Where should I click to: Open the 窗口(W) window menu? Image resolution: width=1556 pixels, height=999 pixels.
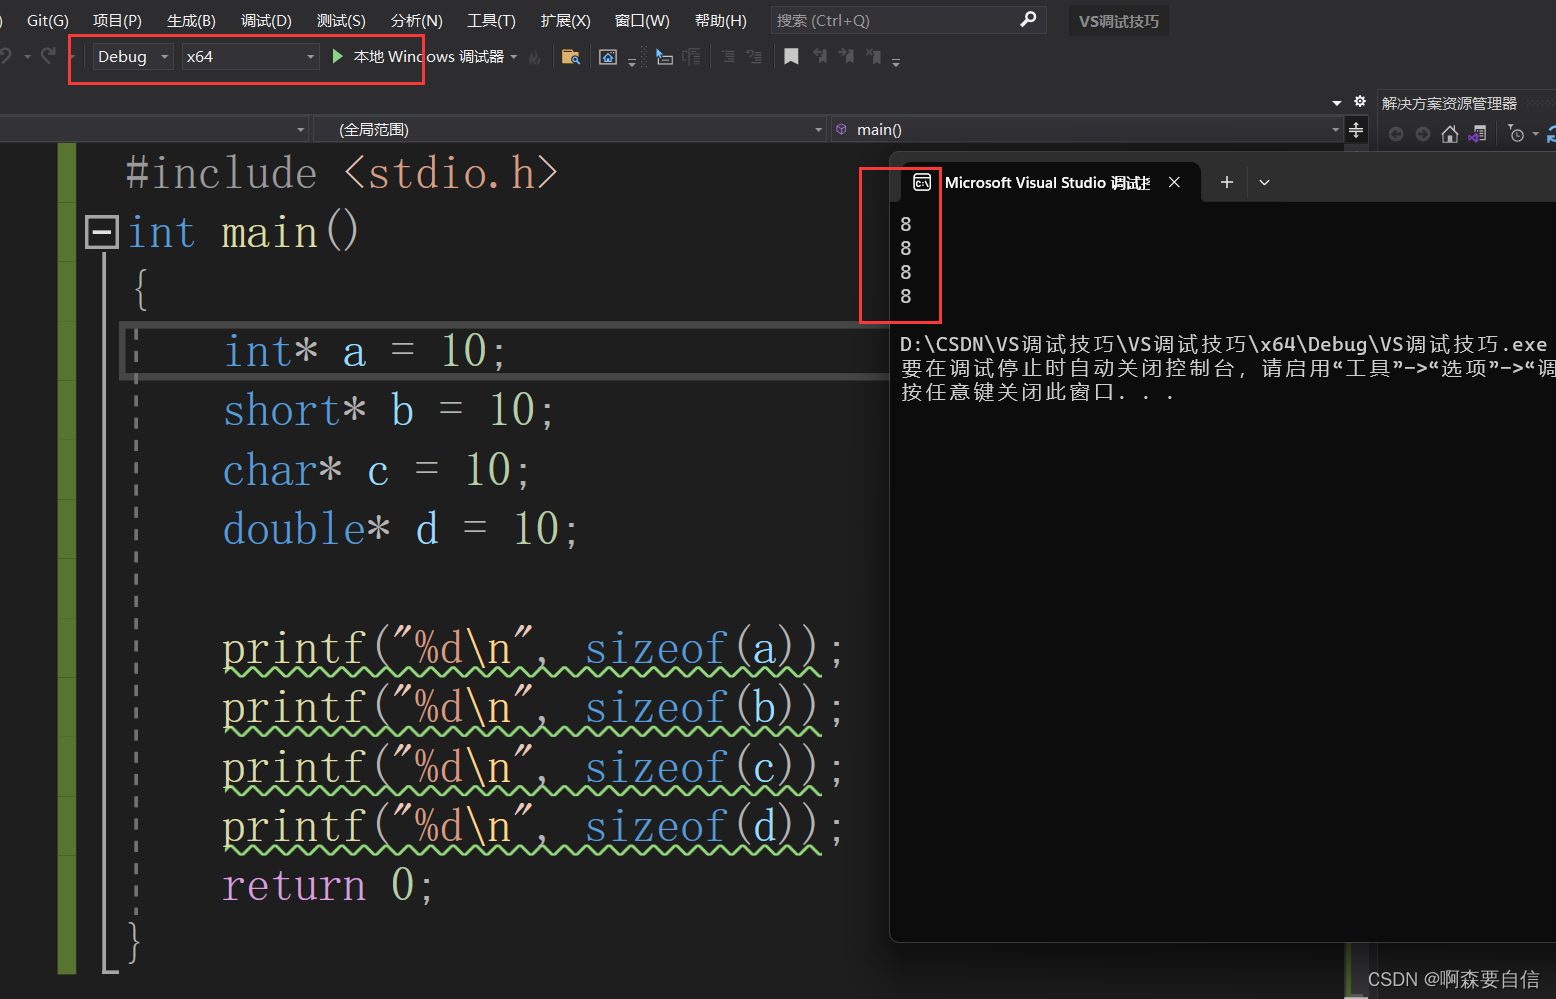tap(642, 20)
